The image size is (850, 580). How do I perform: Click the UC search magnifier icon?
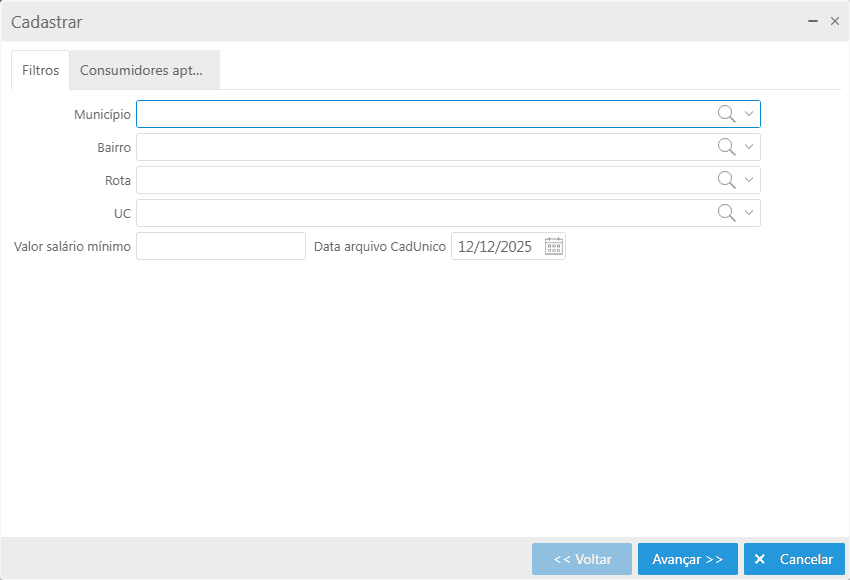pyautogui.click(x=727, y=213)
